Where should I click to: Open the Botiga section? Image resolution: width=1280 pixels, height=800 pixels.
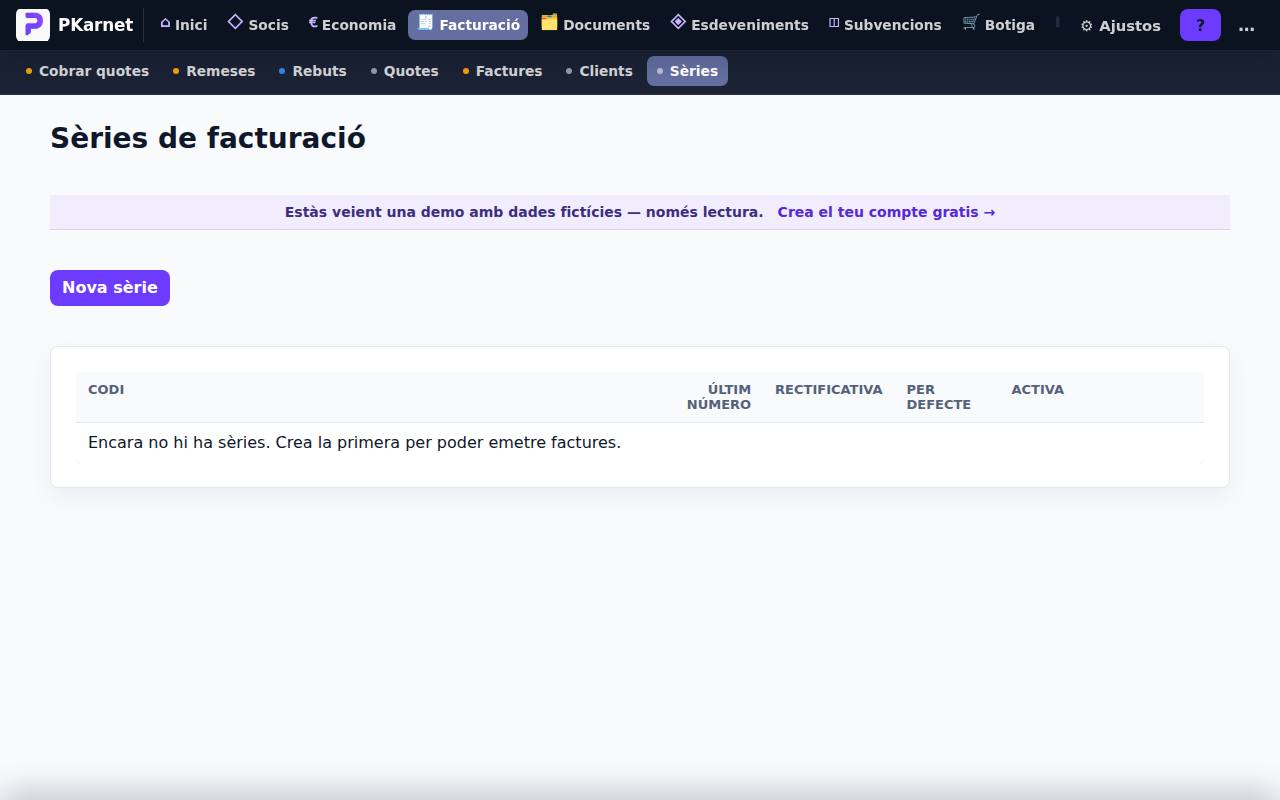(998, 25)
